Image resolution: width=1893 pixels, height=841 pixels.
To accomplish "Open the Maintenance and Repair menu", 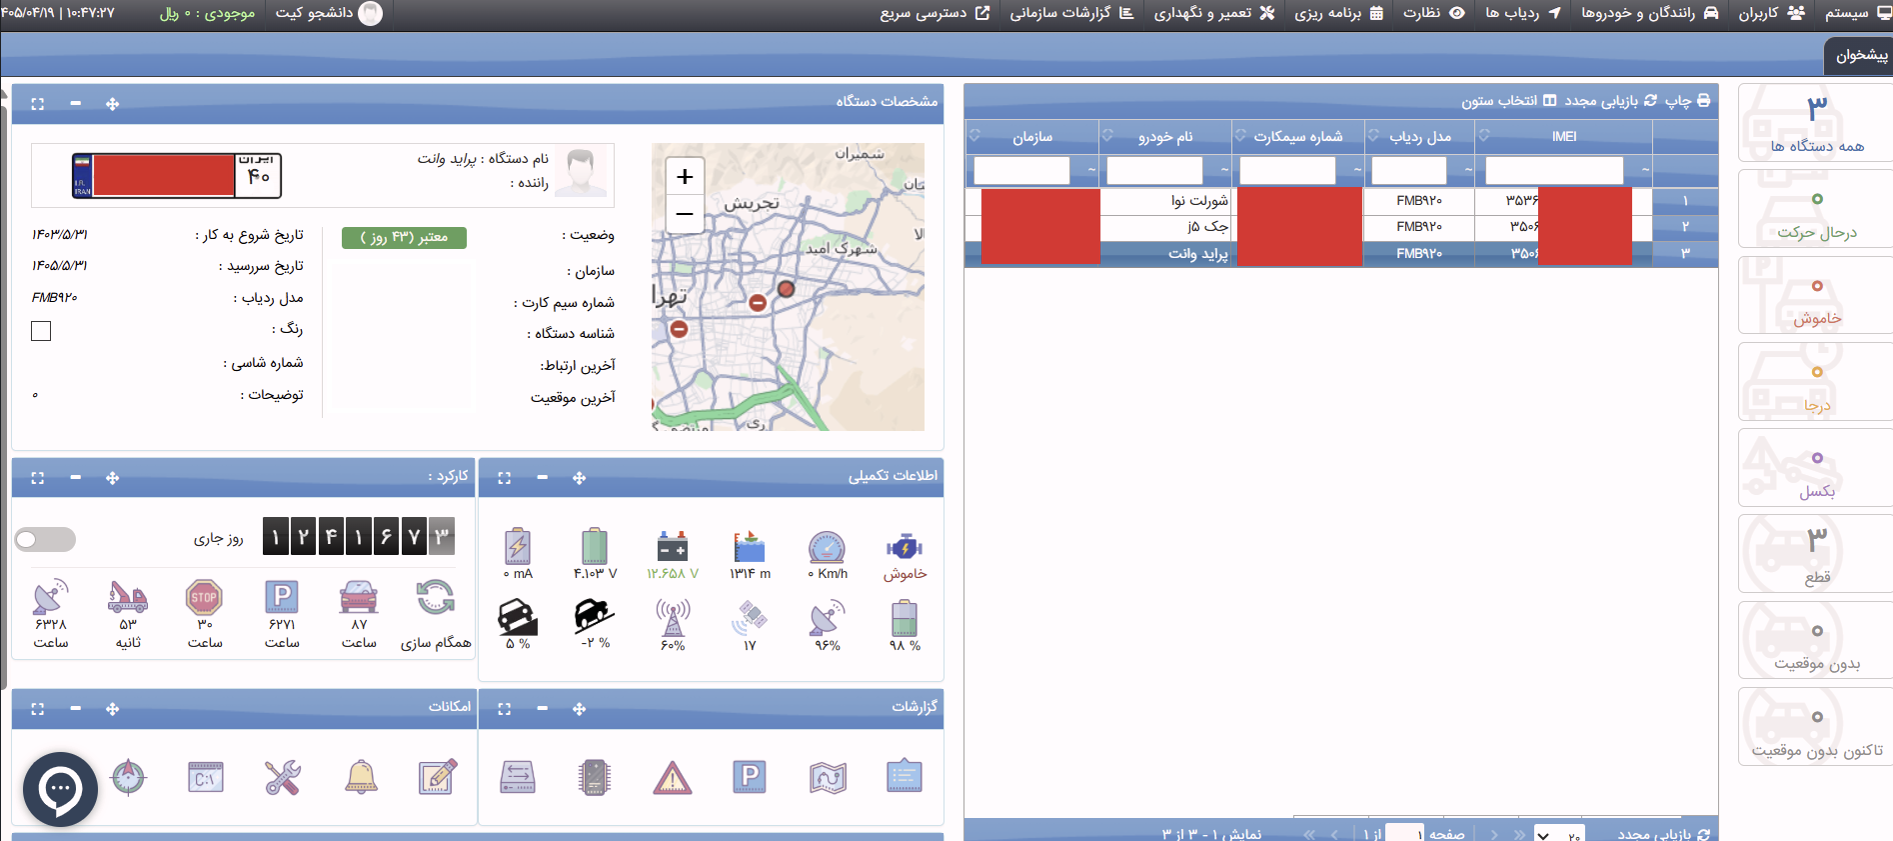I will point(1214,13).
